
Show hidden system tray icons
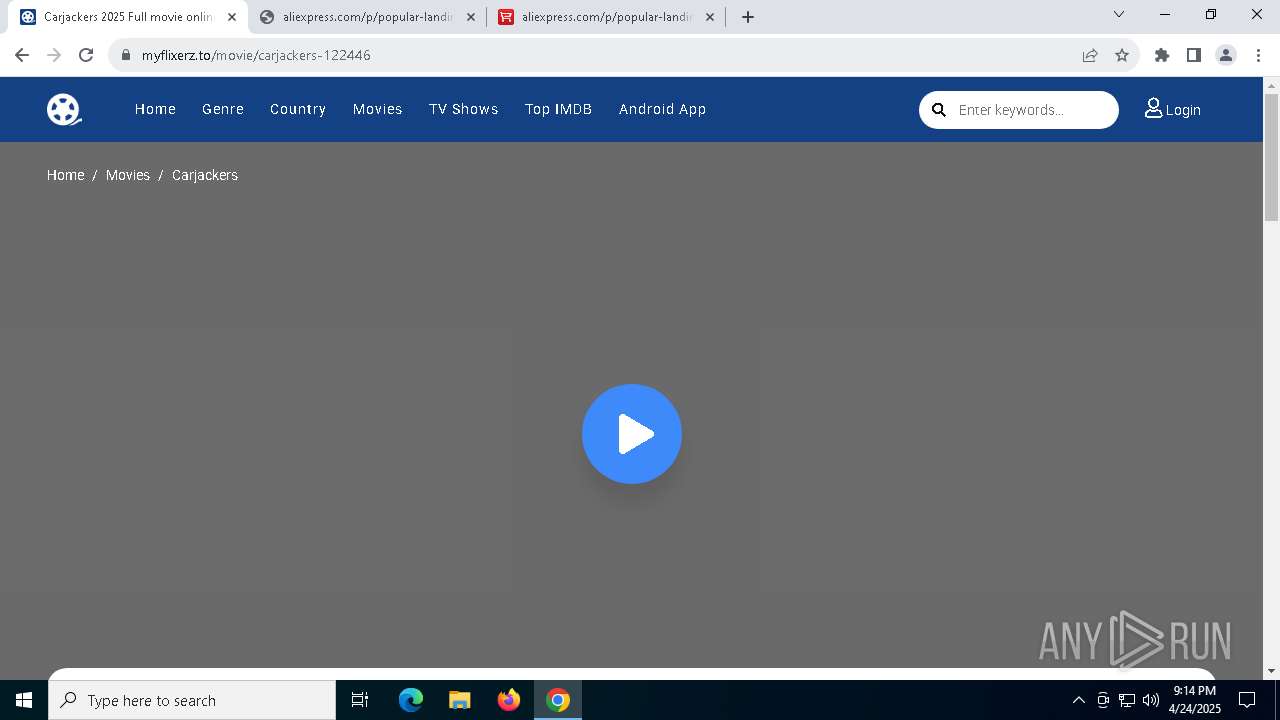point(1078,700)
